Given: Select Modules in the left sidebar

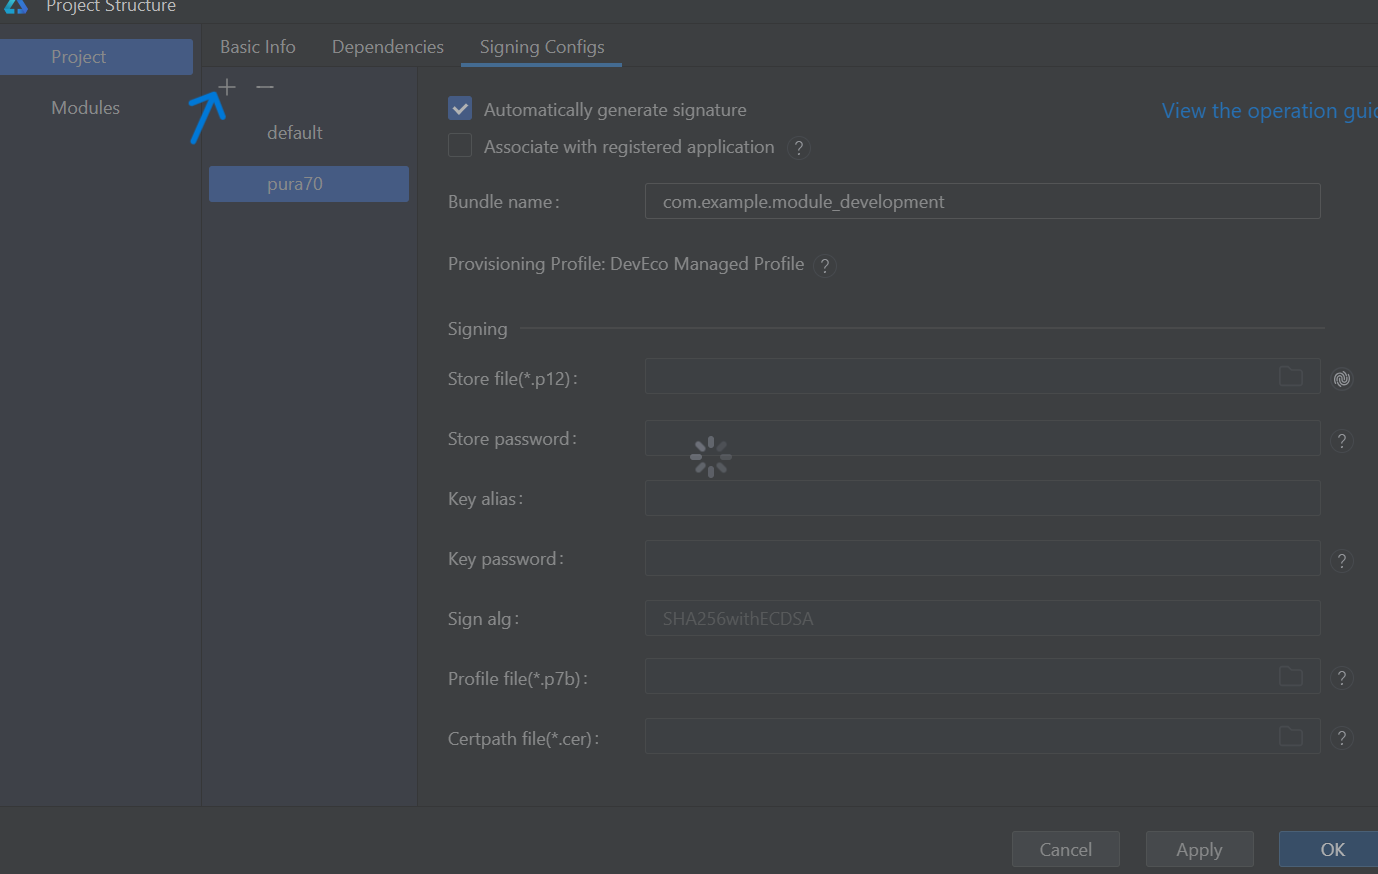Looking at the screenshot, I should tap(86, 108).
